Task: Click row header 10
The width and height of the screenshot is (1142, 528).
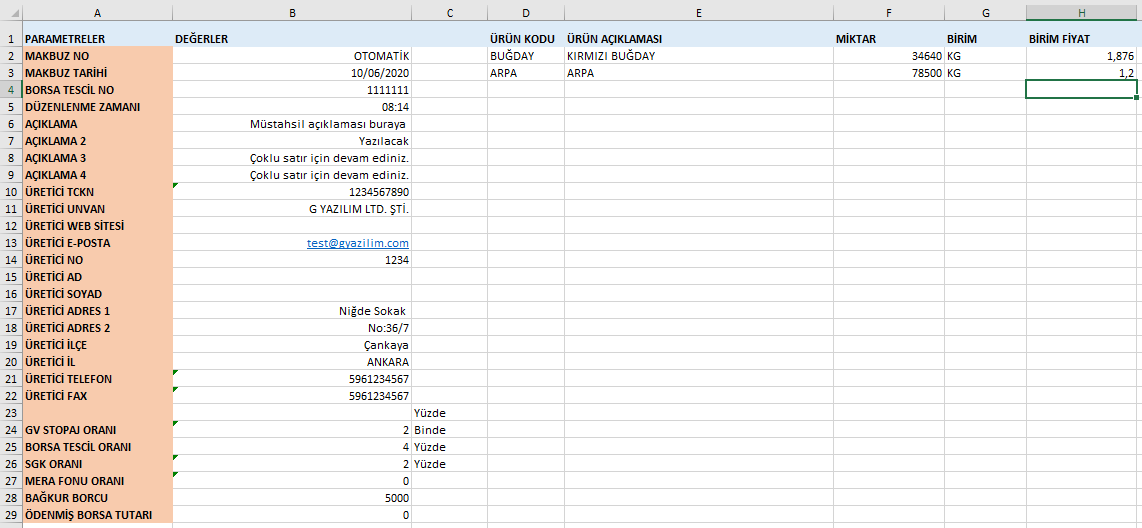Action: point(10,192)
